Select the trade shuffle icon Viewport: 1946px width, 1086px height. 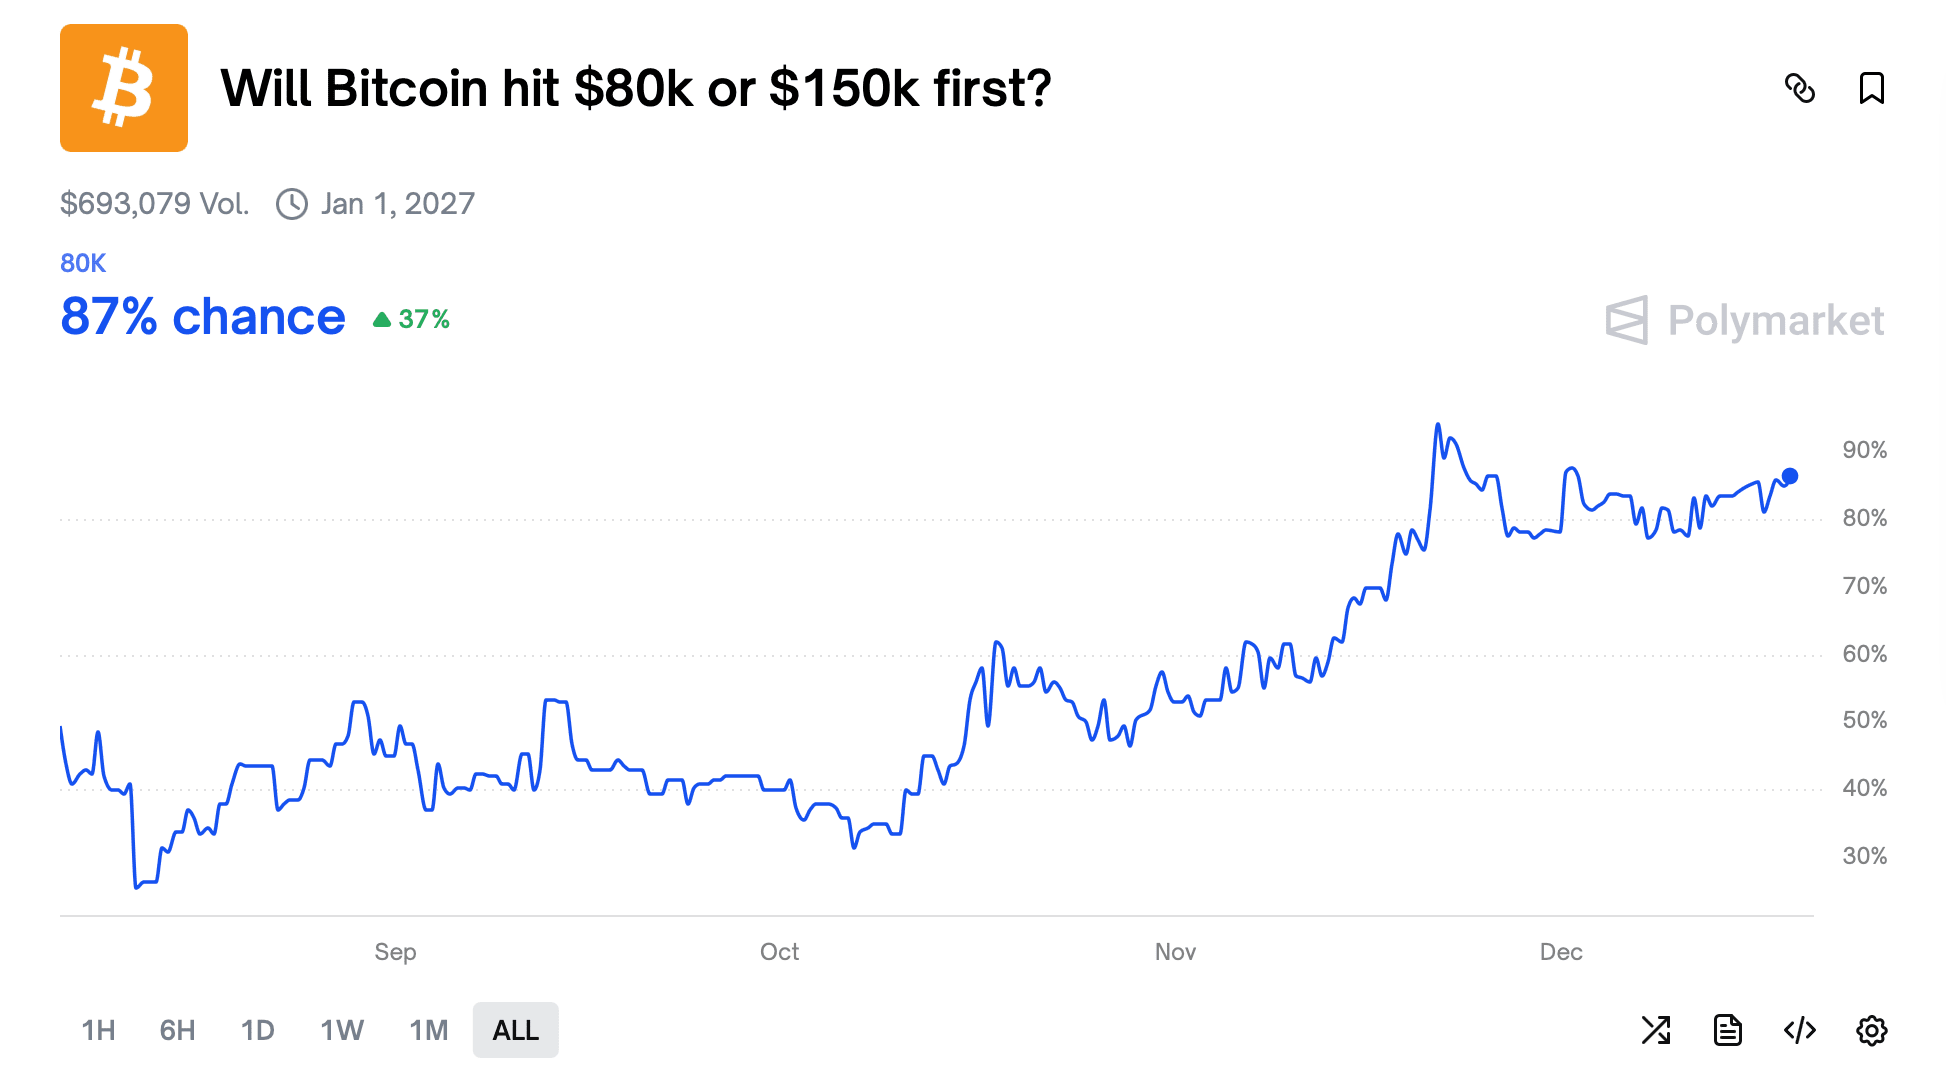click(1657, 1029)
